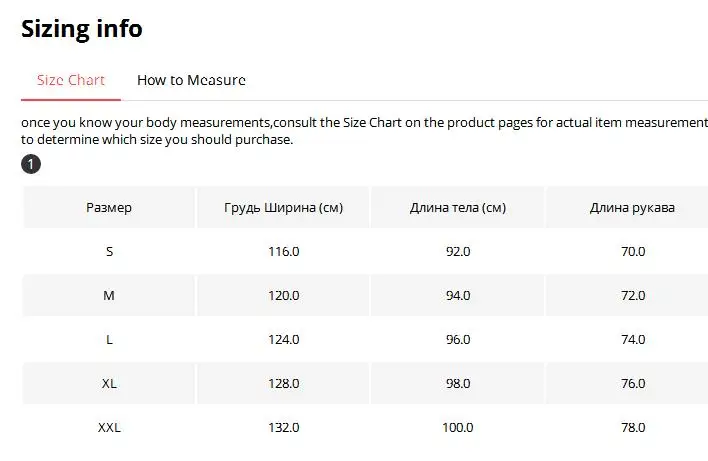Click the 116.0 chest width cell
Image resolution: width=708 pixels, height=461 pixels.
coord(284,252)
